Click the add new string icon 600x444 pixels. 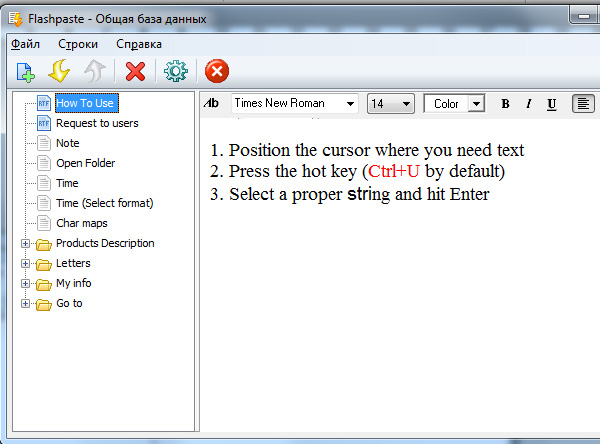pos(25,71)
